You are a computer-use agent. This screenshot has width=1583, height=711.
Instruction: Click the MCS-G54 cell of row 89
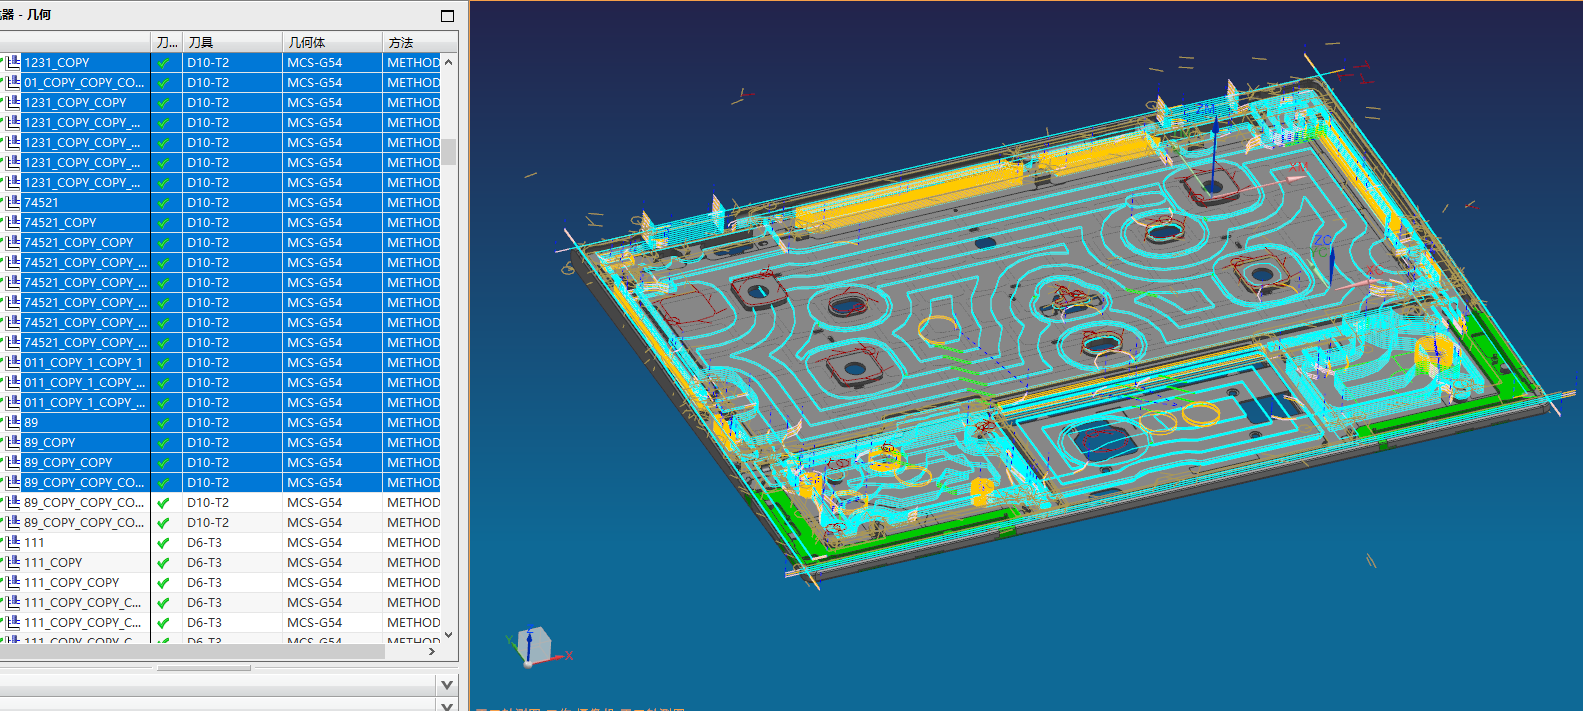point(332,422)
